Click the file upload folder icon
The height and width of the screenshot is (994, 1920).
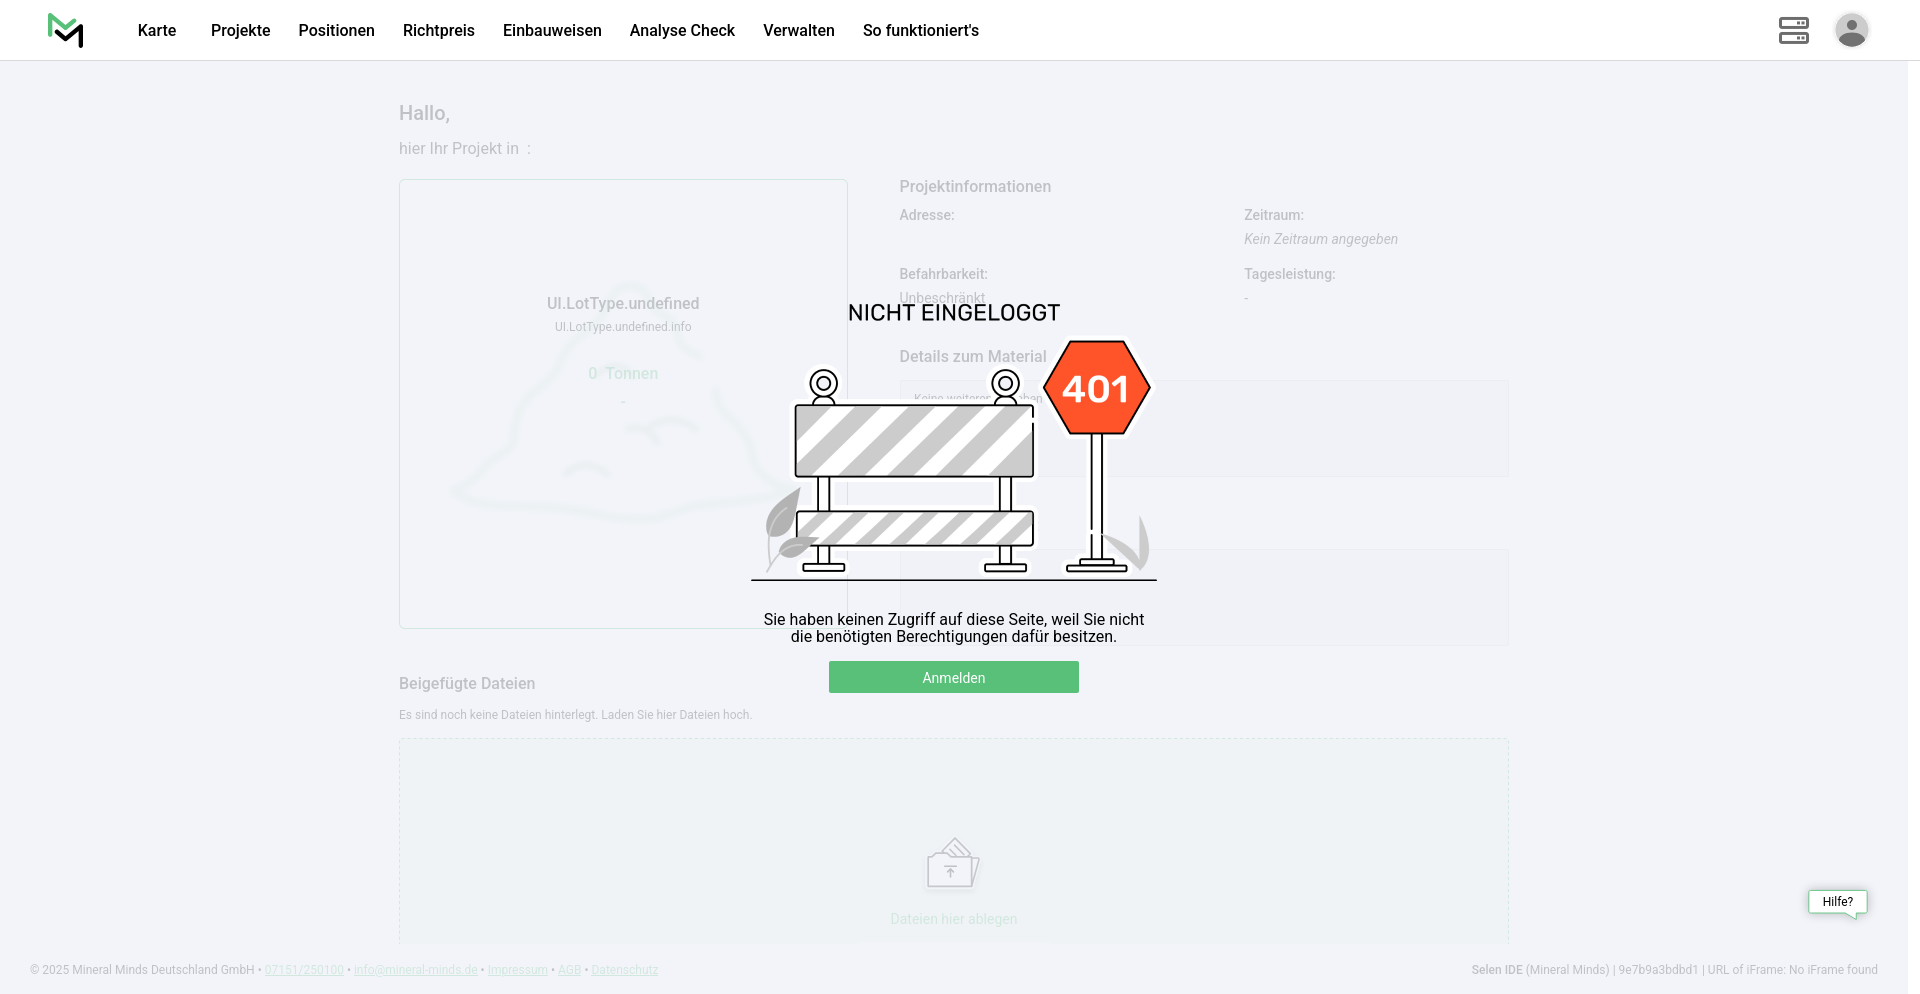click(x=952, y=863)
